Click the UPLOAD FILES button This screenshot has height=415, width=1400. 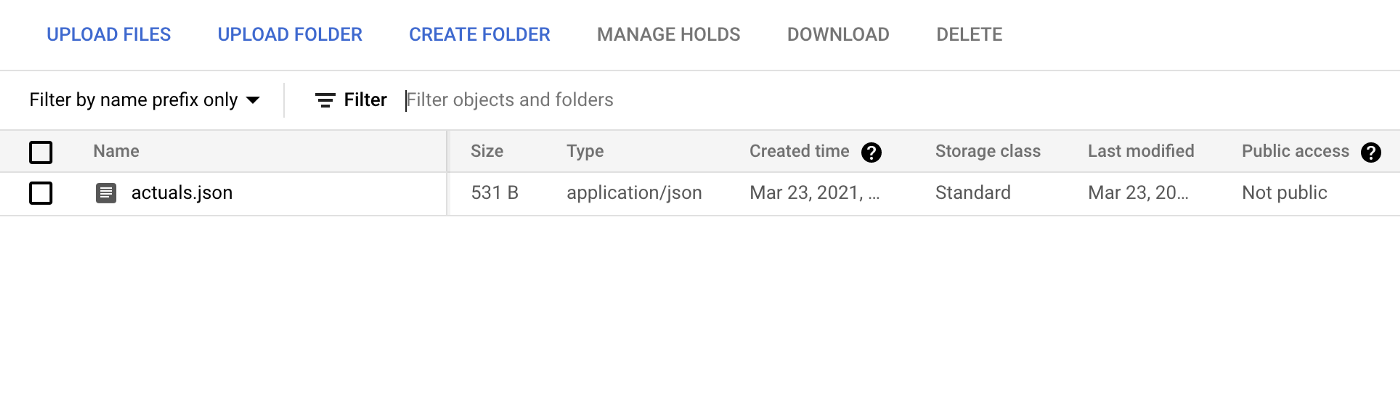109,35
